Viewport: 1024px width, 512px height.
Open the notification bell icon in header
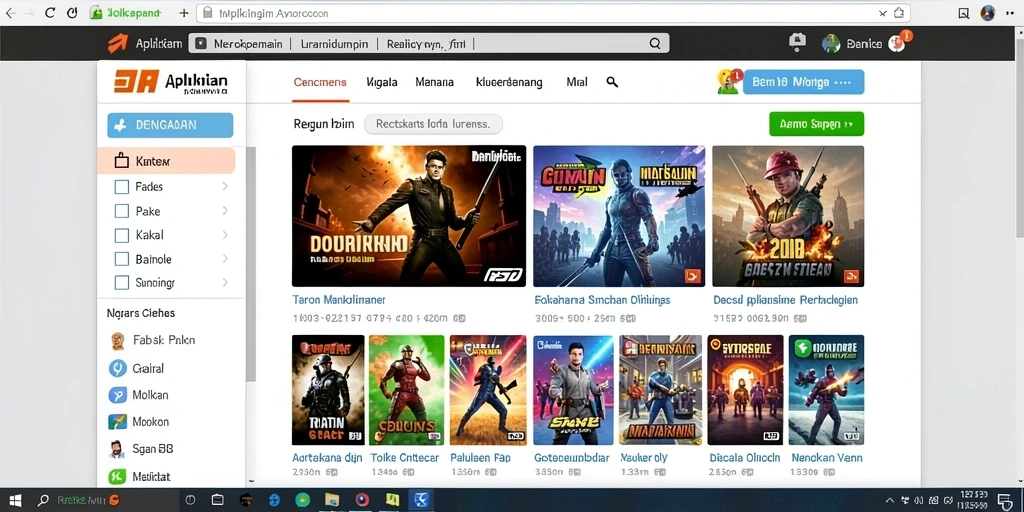pos(797,42)
